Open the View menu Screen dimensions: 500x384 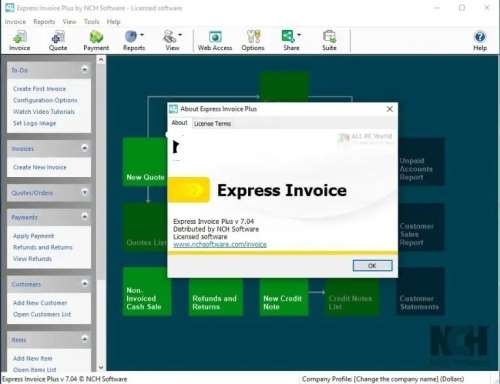pos(69,22)
